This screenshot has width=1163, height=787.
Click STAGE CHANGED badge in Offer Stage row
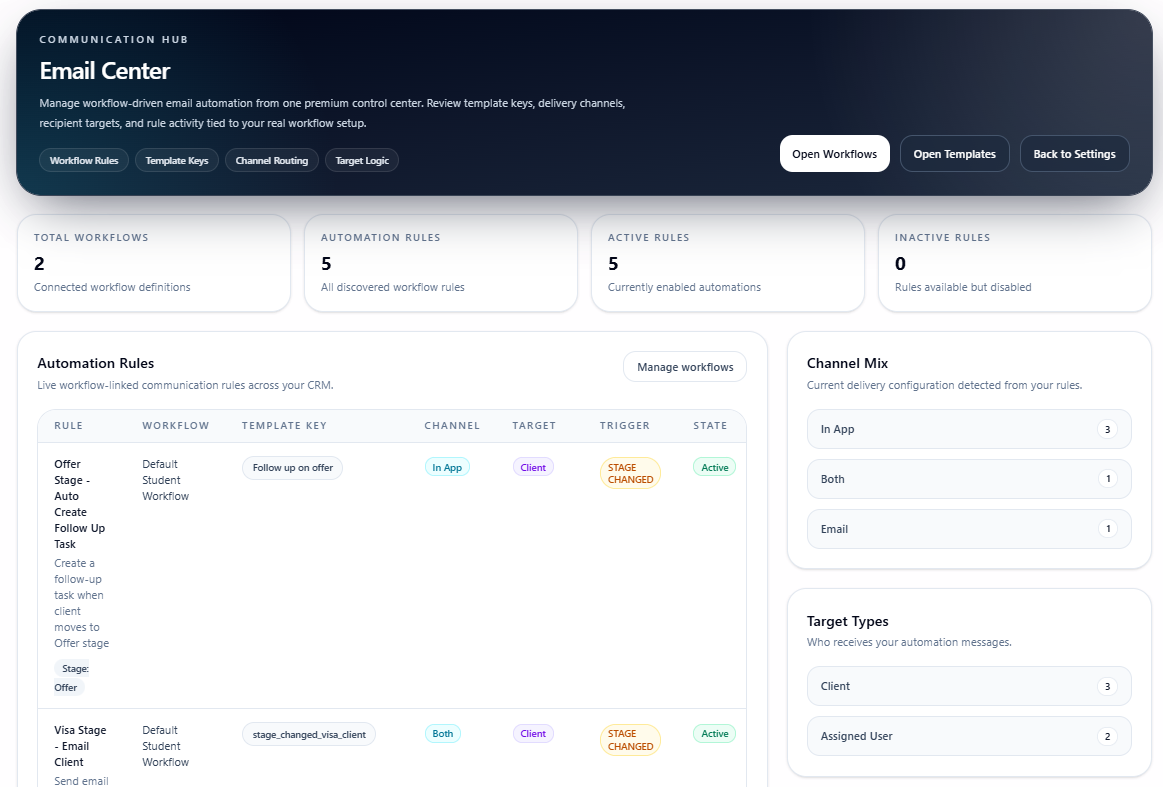tap(630, 473)
